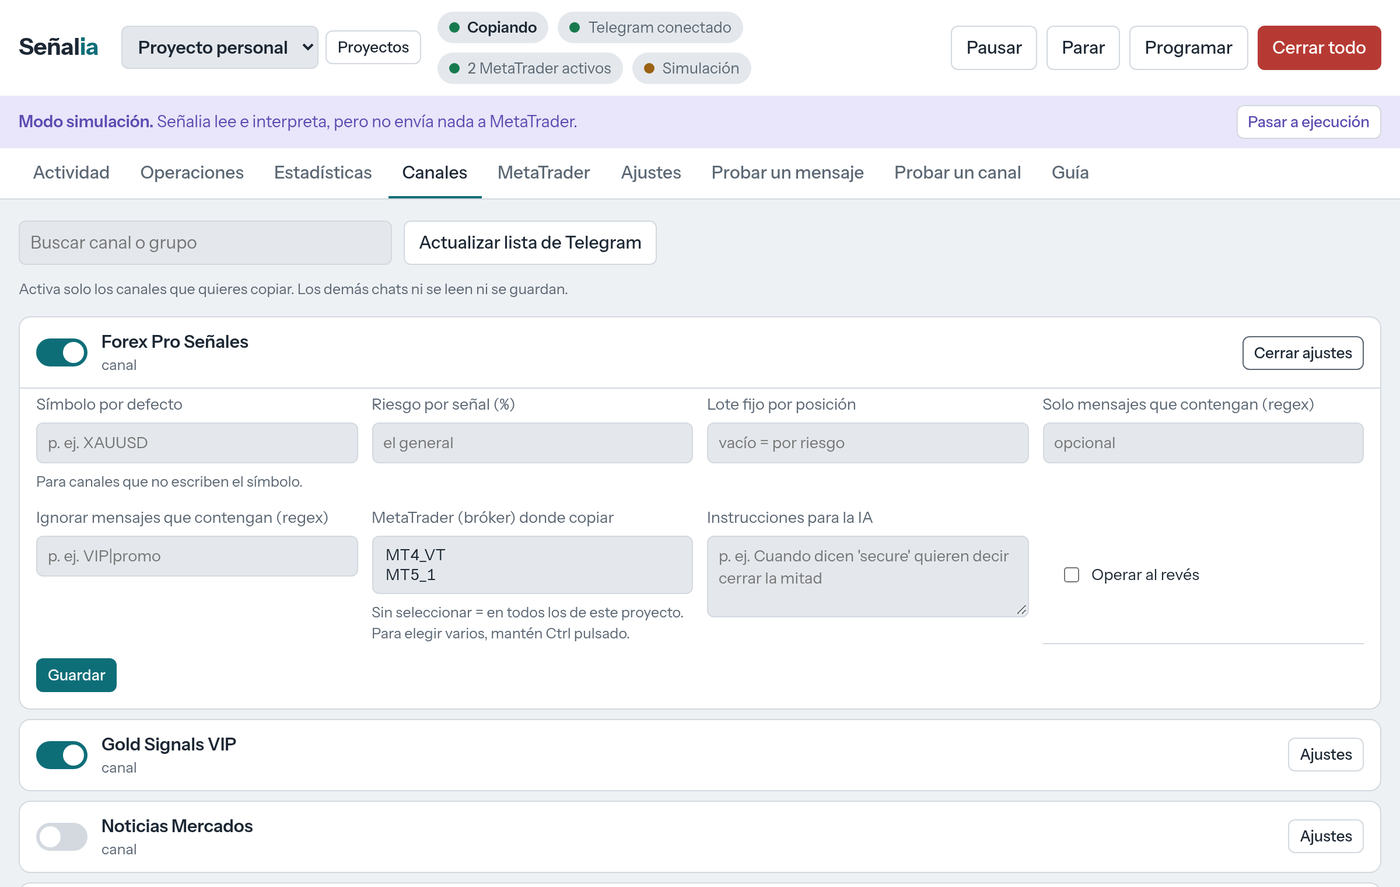Screen dimensions: 1400x887
Task: Click the Modo simulación banner text
Action: click(298, 122)
